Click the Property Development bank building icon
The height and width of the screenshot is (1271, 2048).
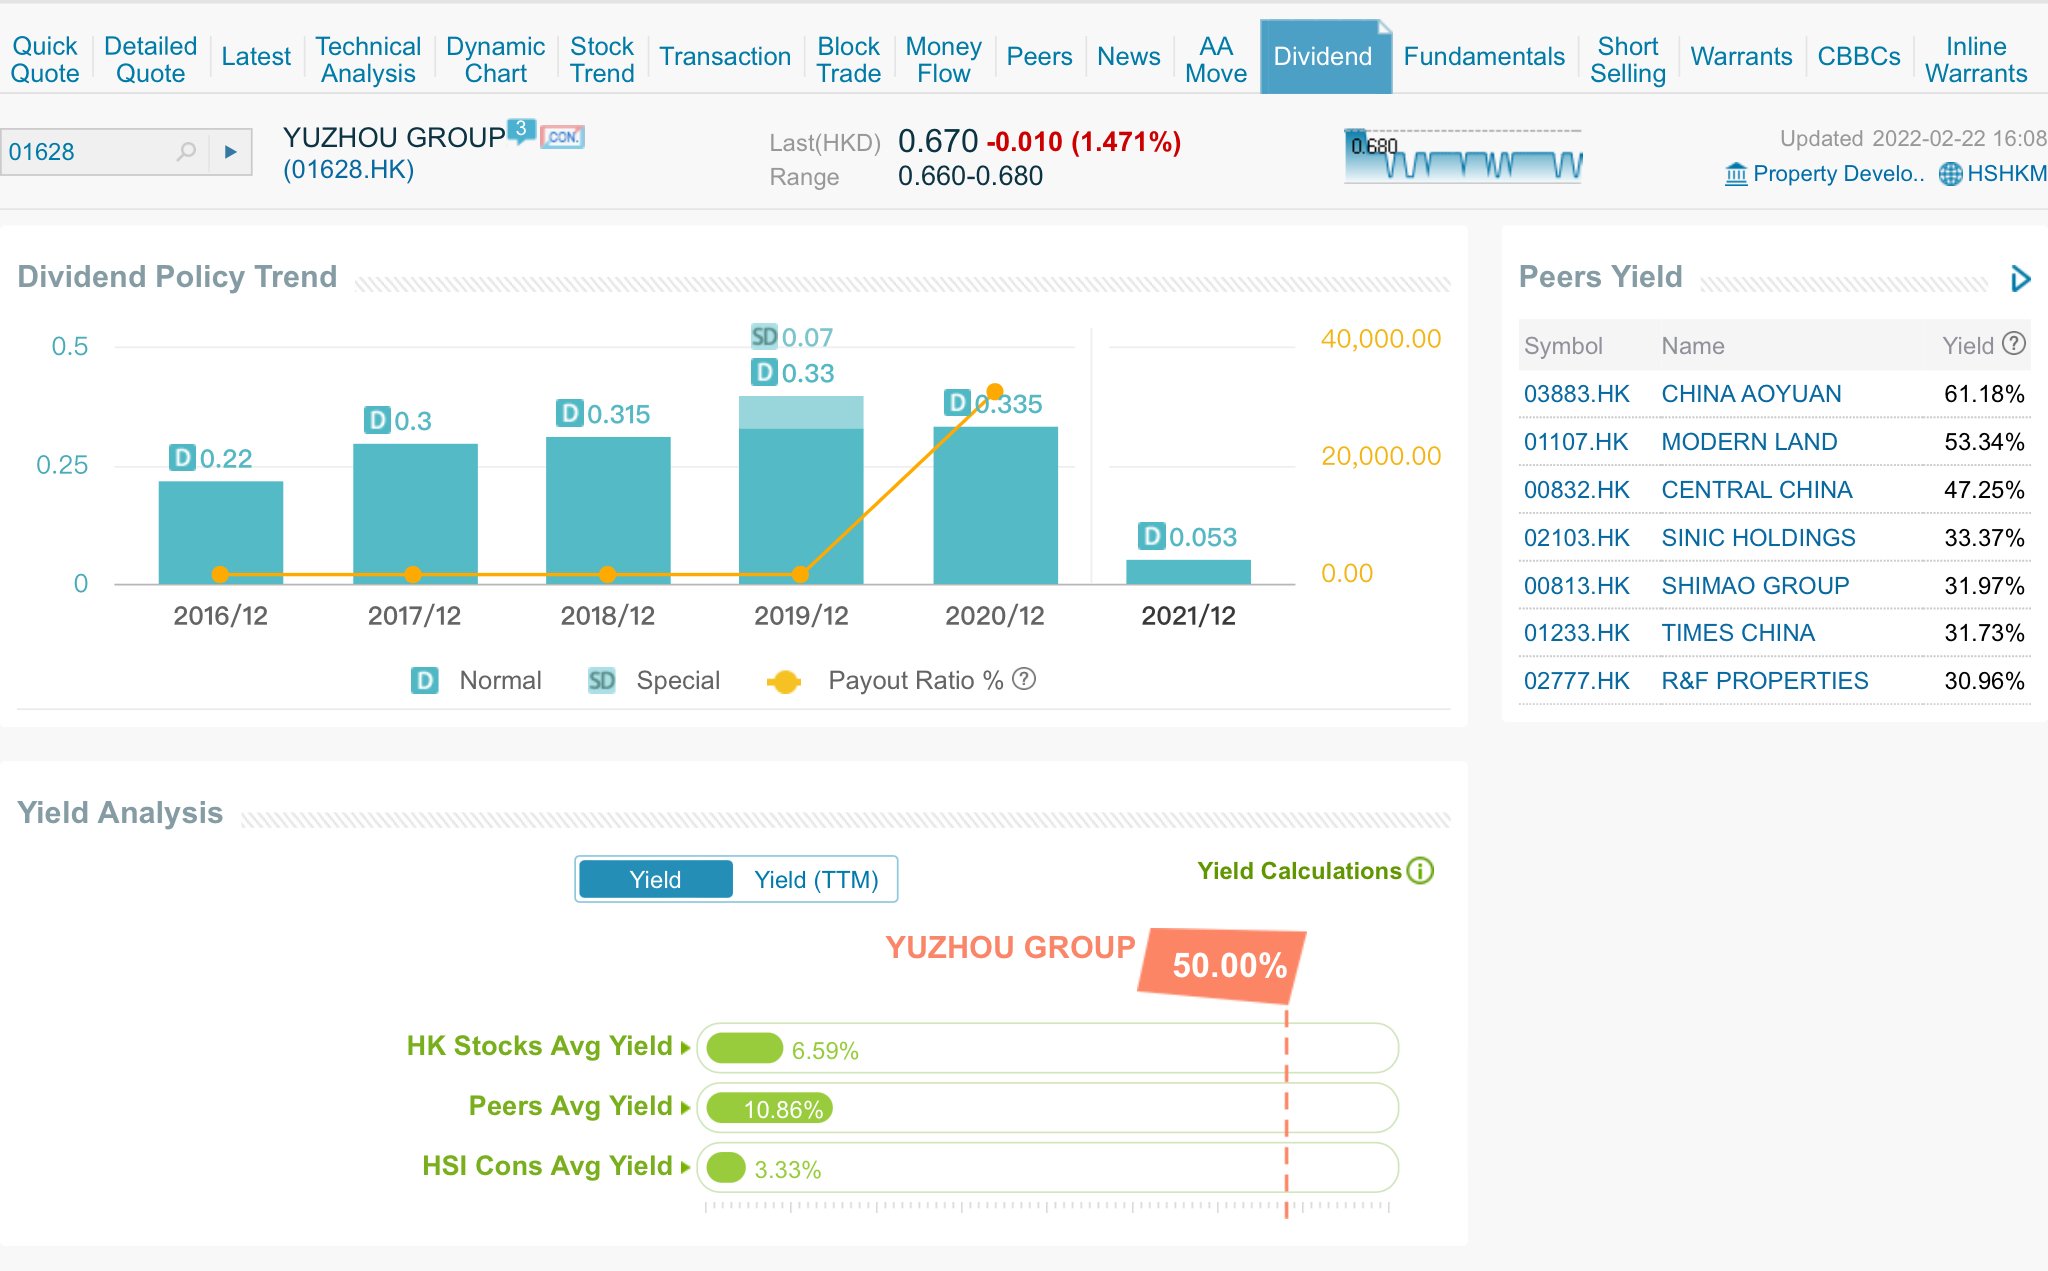(x=1736, y=174)
